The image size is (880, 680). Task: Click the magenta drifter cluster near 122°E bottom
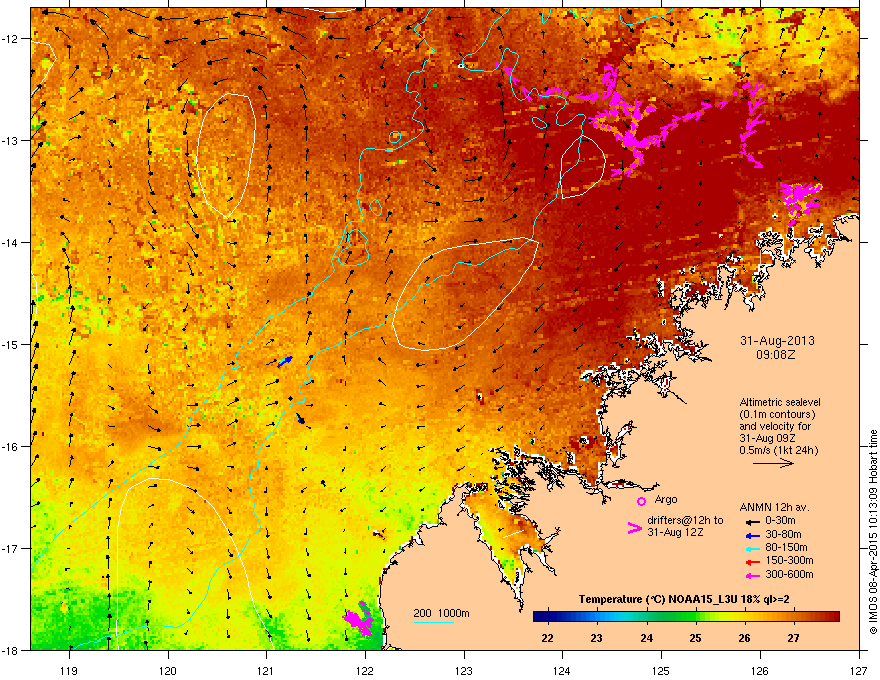[359, 619]
